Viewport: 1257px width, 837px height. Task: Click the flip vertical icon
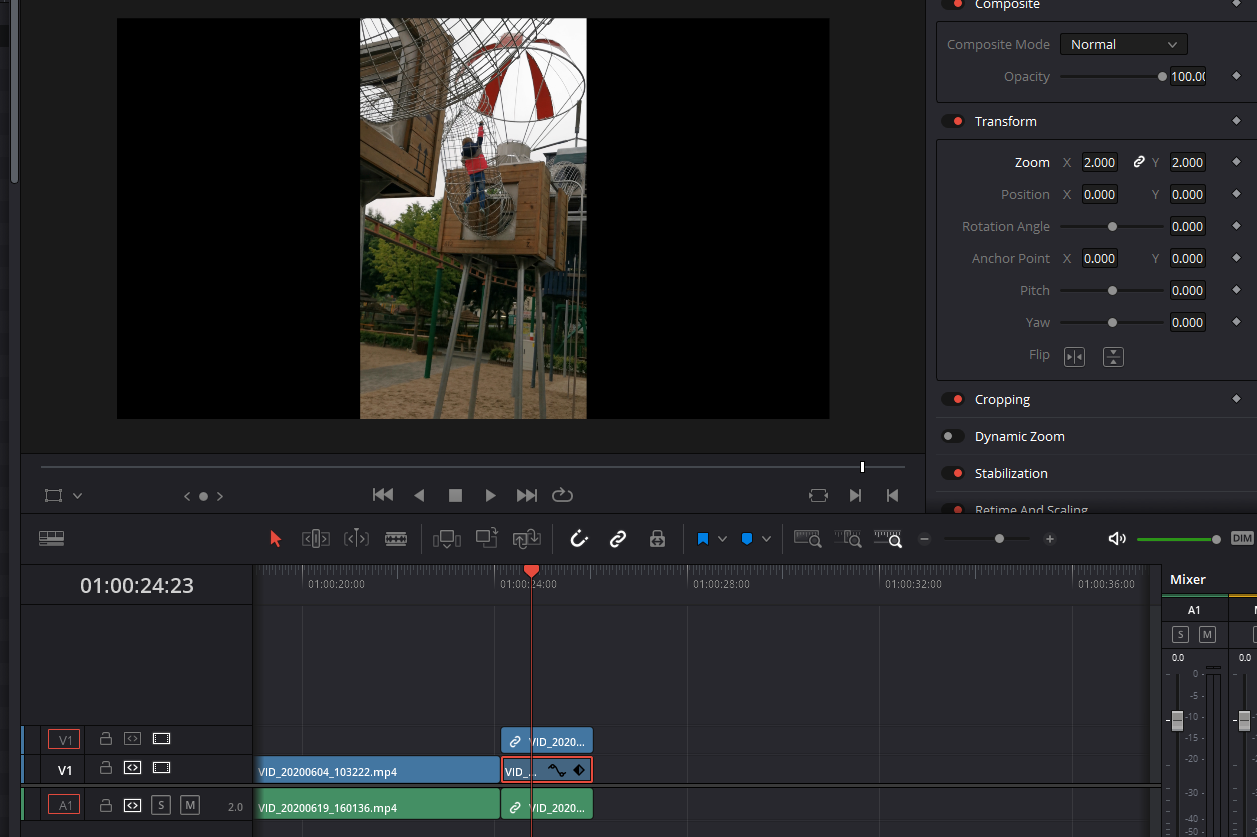(1113, 356)
